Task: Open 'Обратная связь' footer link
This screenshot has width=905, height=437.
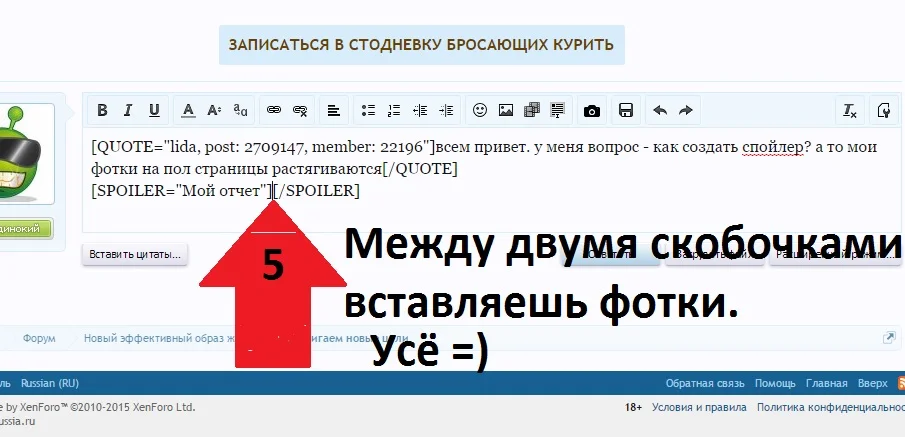Action: click(705, 383)
